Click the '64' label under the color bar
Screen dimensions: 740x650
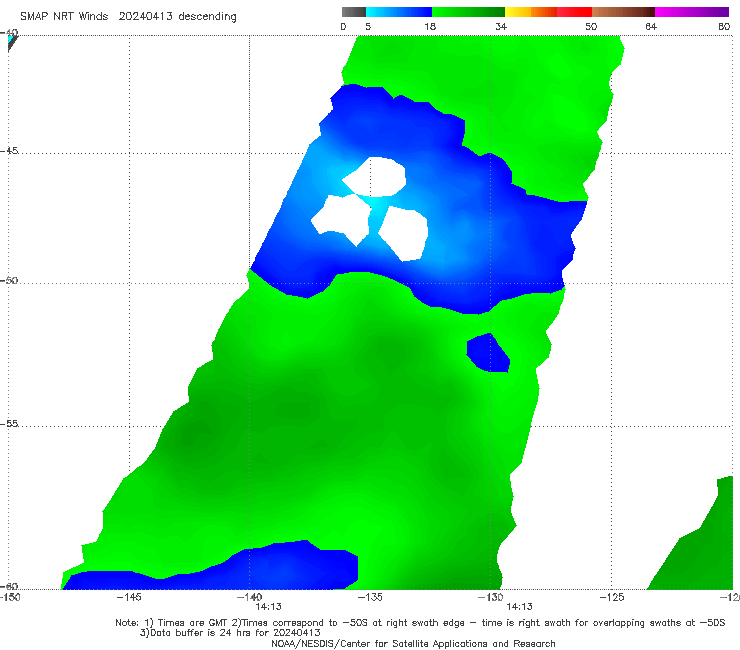pyautogui.click(x=651, y=26)
